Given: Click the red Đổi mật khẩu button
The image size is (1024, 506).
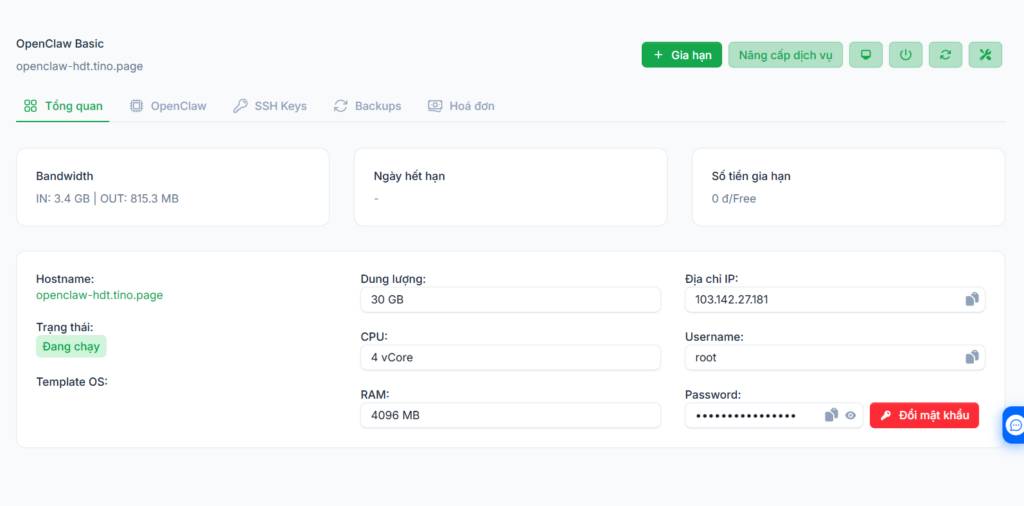Looking at the screenshot, I should (924, 415).
